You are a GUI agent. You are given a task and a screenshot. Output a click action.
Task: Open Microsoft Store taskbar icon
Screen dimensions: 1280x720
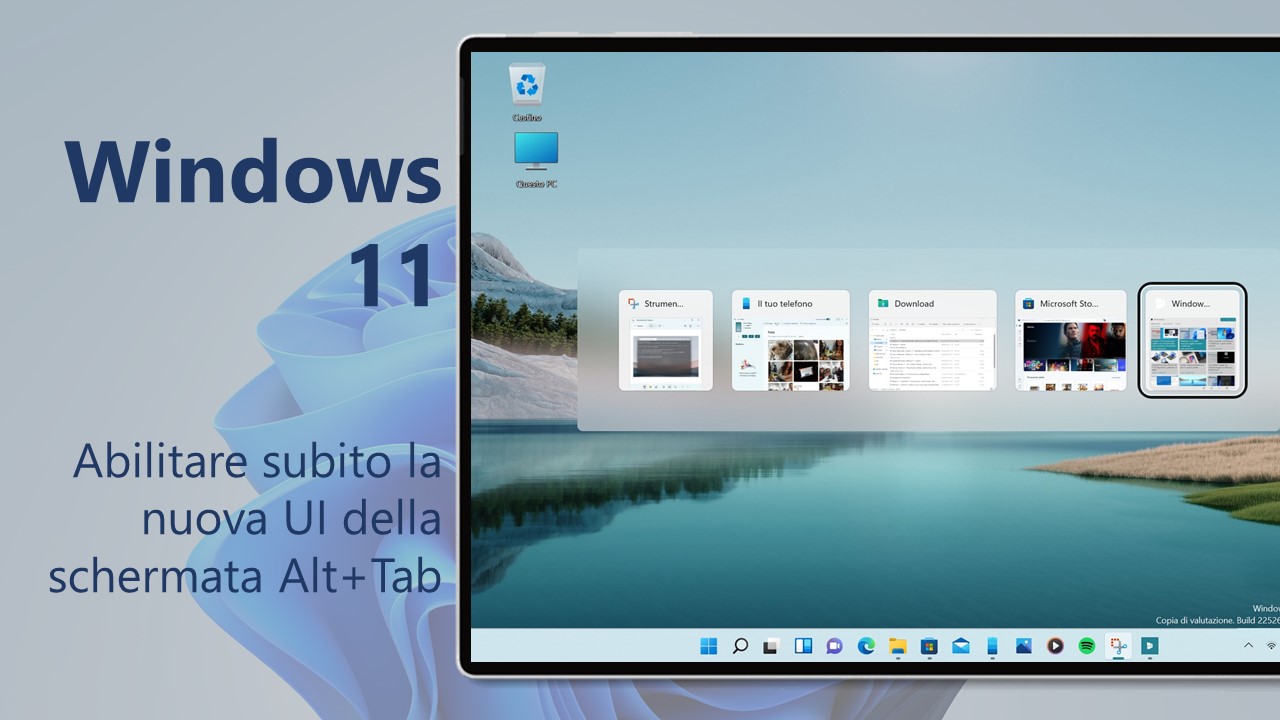coord(929,646)
